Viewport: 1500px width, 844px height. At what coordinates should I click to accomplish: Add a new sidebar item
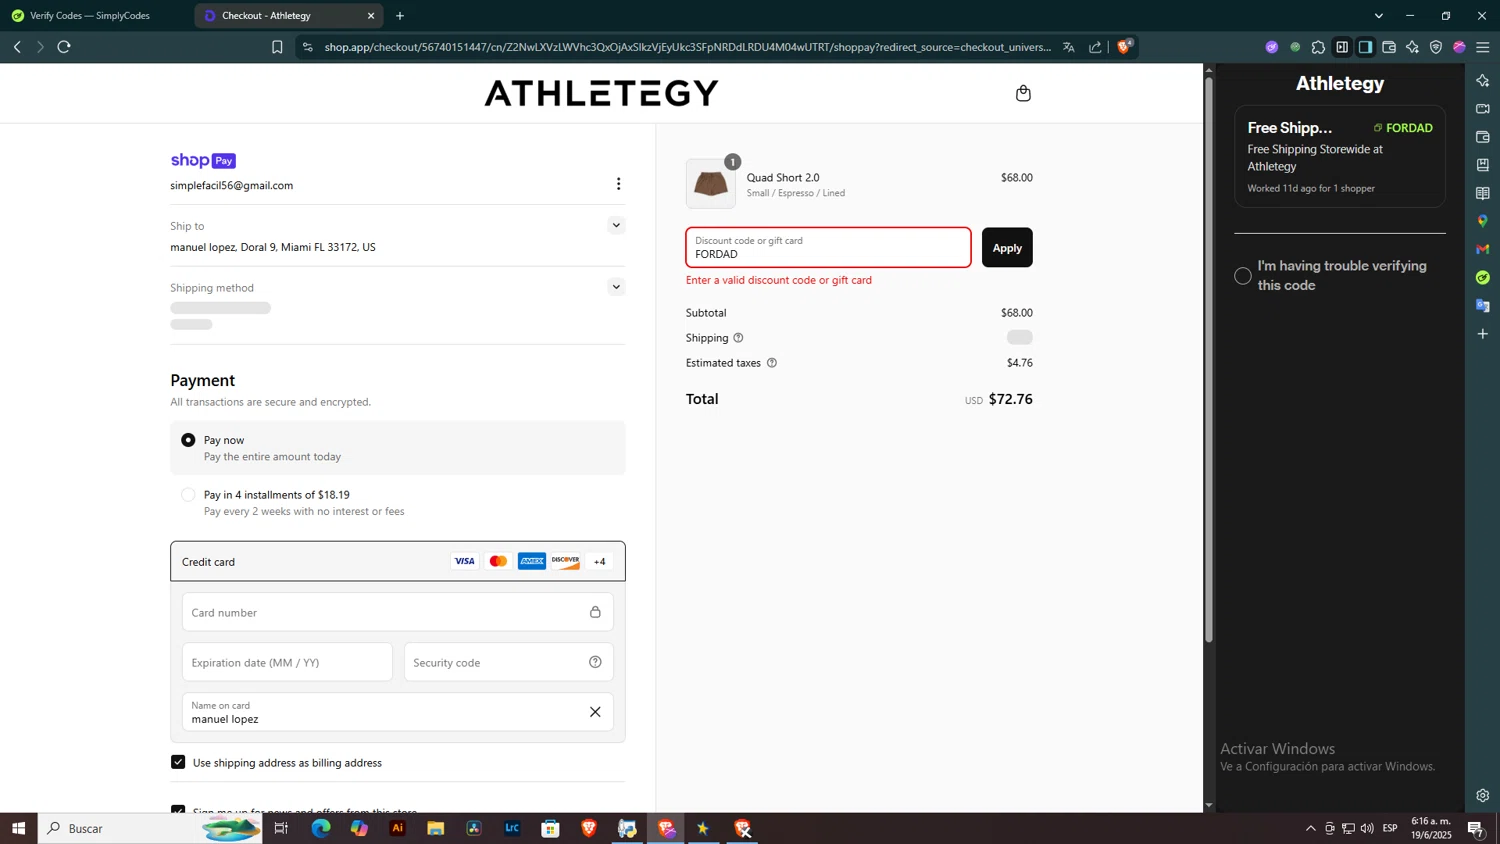coord(1483,333)
